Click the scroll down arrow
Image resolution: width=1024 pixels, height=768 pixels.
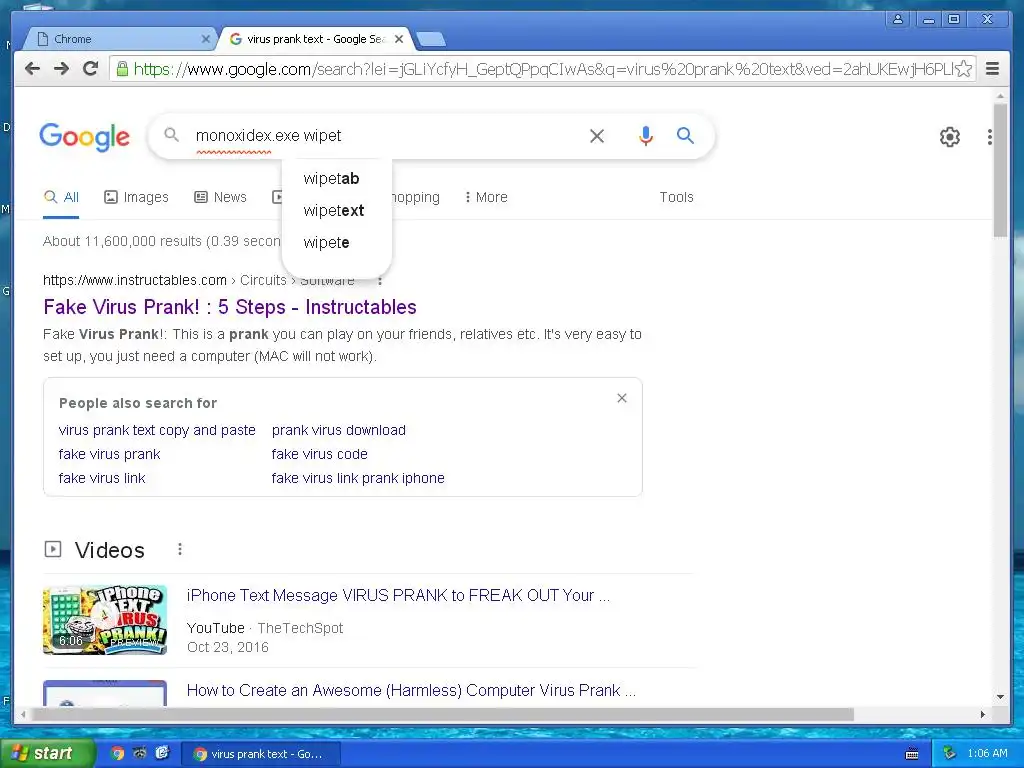(1000, 697)
